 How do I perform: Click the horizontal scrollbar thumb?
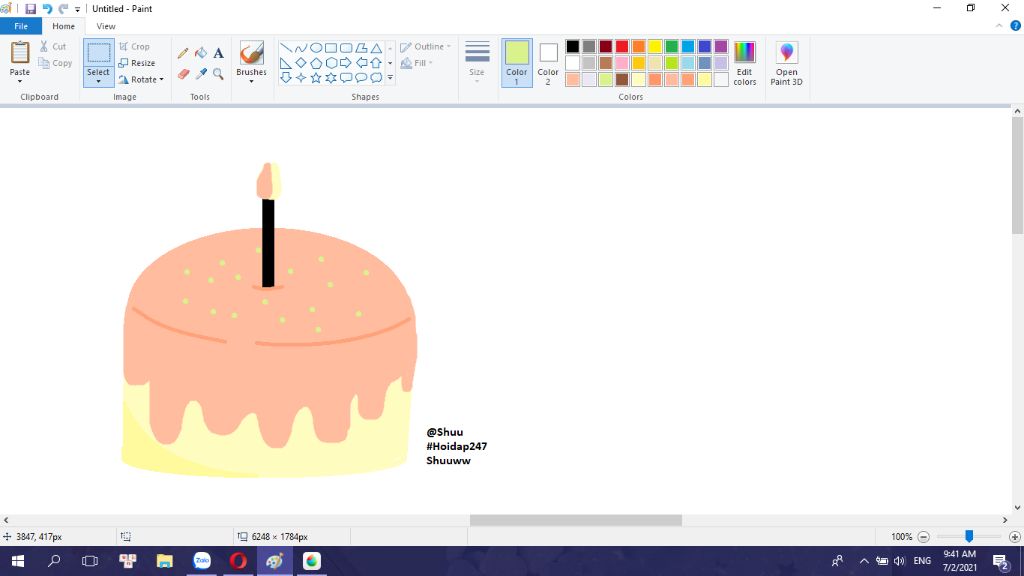576,520
